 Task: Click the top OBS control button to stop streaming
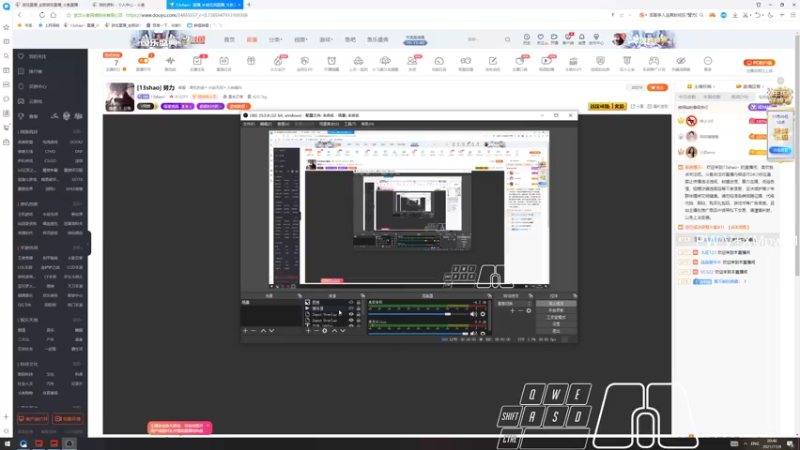(x=556, y=304)
